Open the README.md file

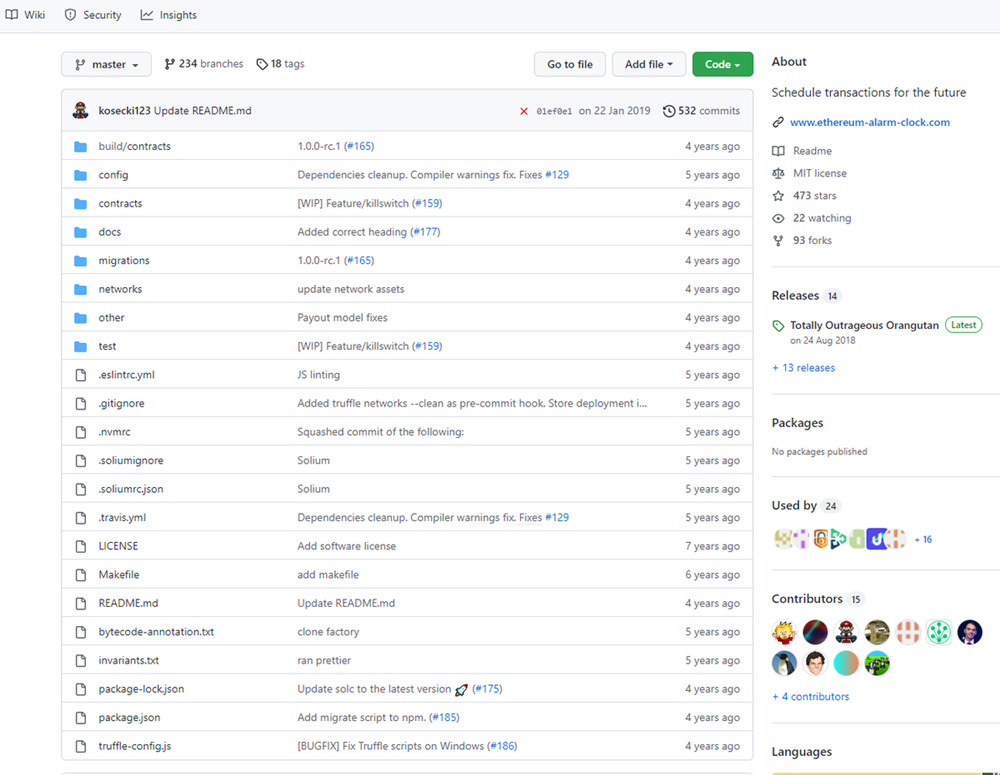(x=128, y=604)
